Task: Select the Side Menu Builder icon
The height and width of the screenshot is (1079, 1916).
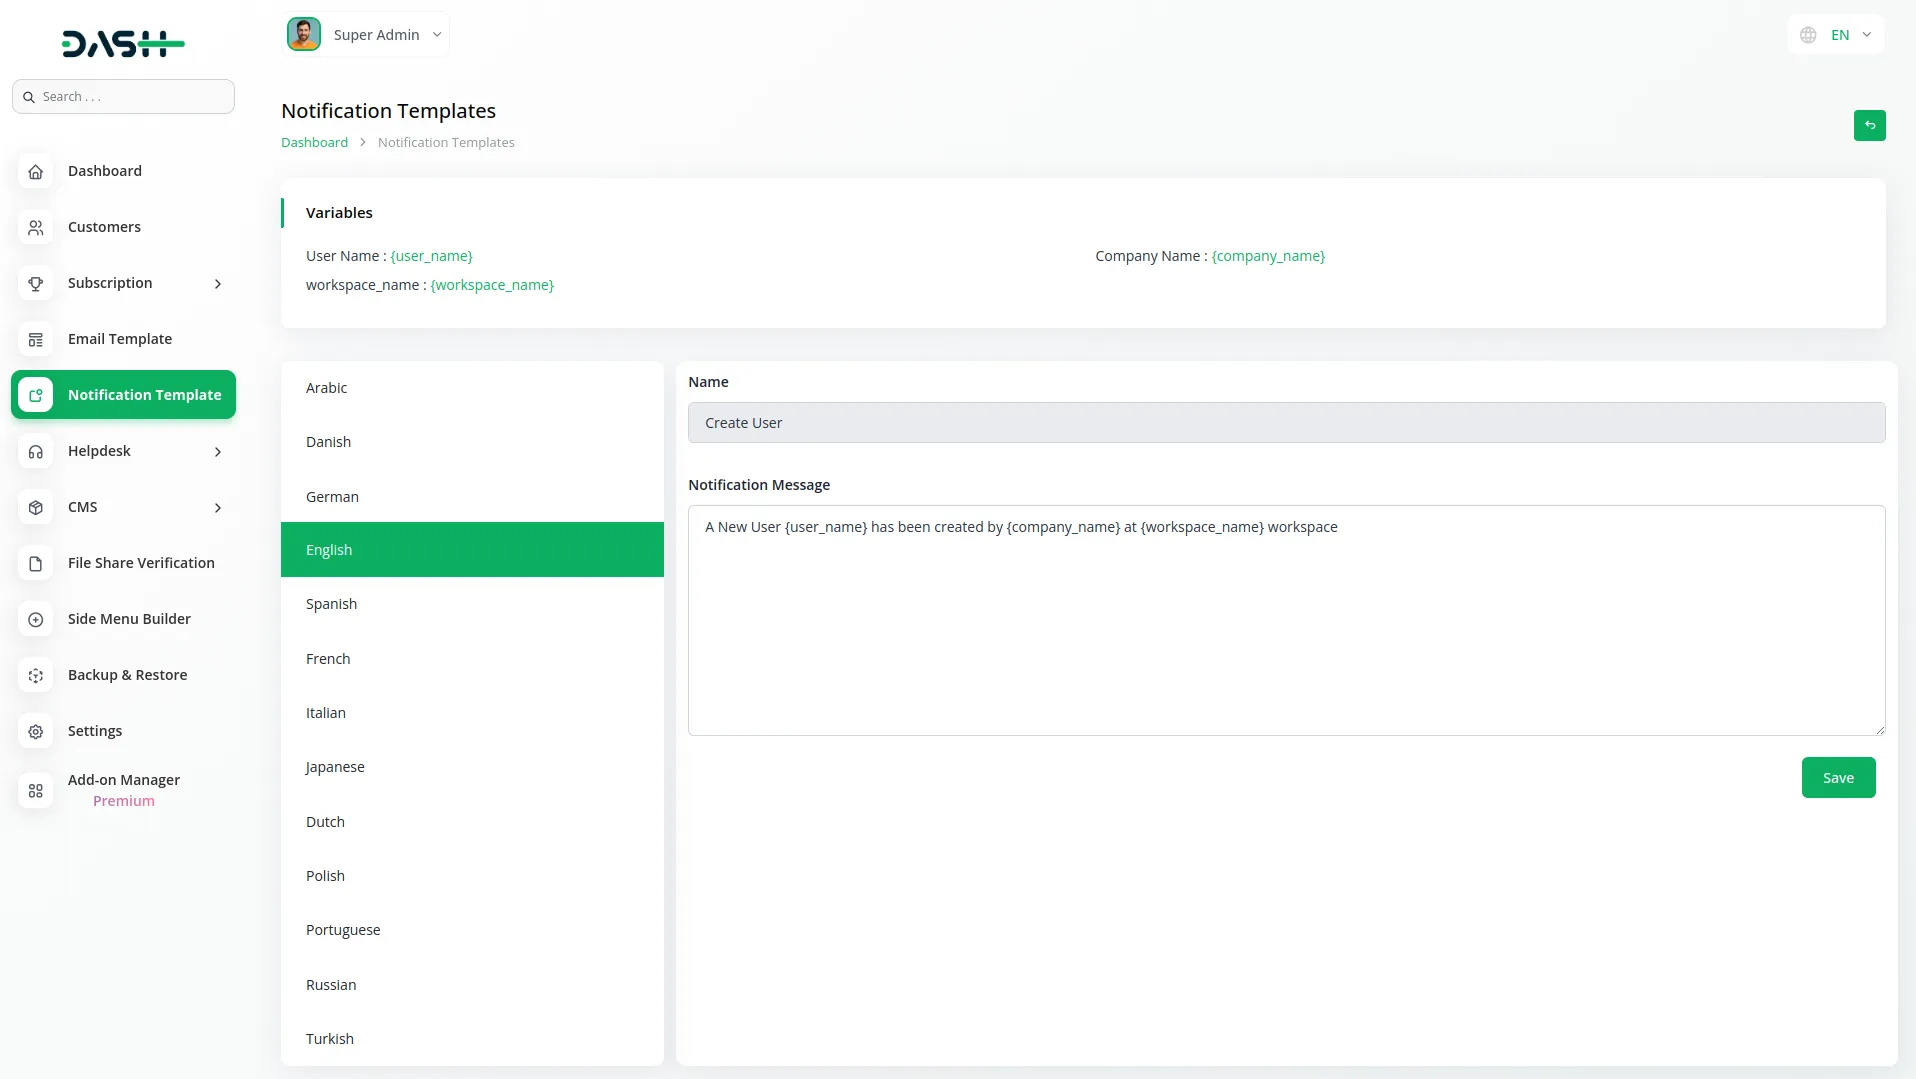Action: click(36, 619)
